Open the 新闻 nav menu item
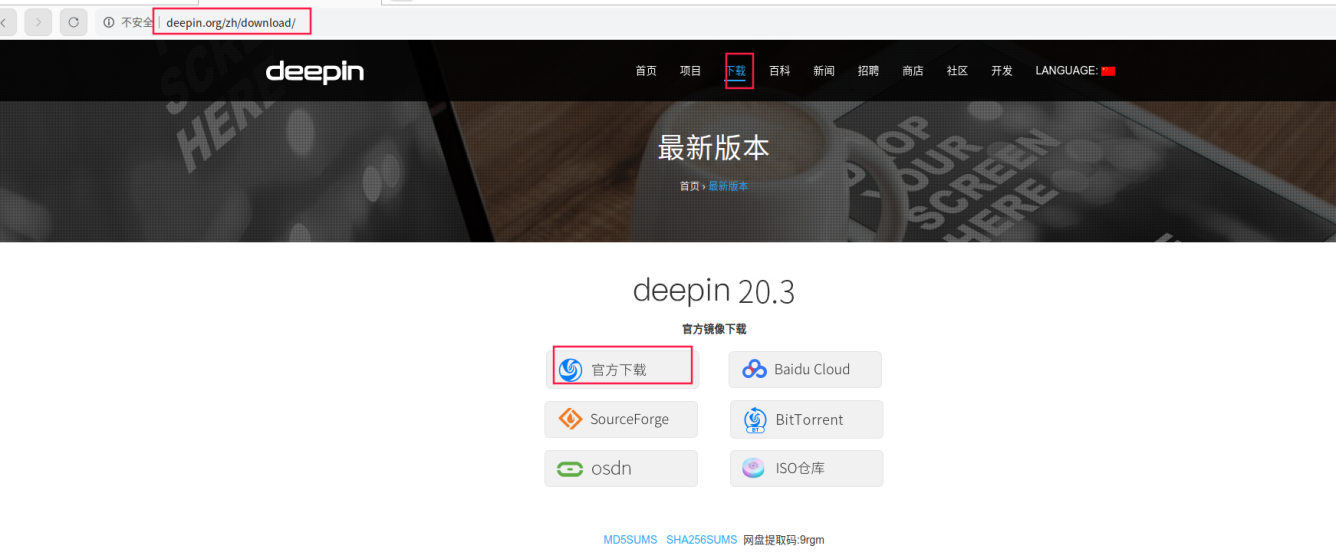This screenshot has width=1336, height=559. 824,71
